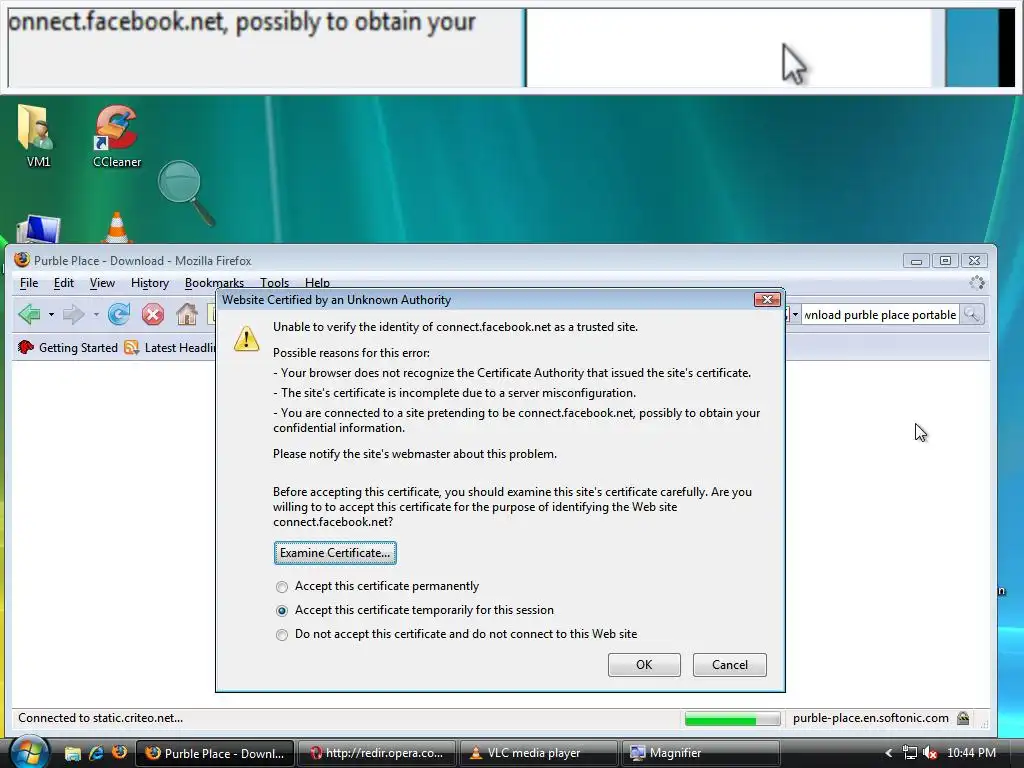Viewport: 1024px width, 768px height.
Task: Click Cancel in the certificate dialog
Action: 729,665
